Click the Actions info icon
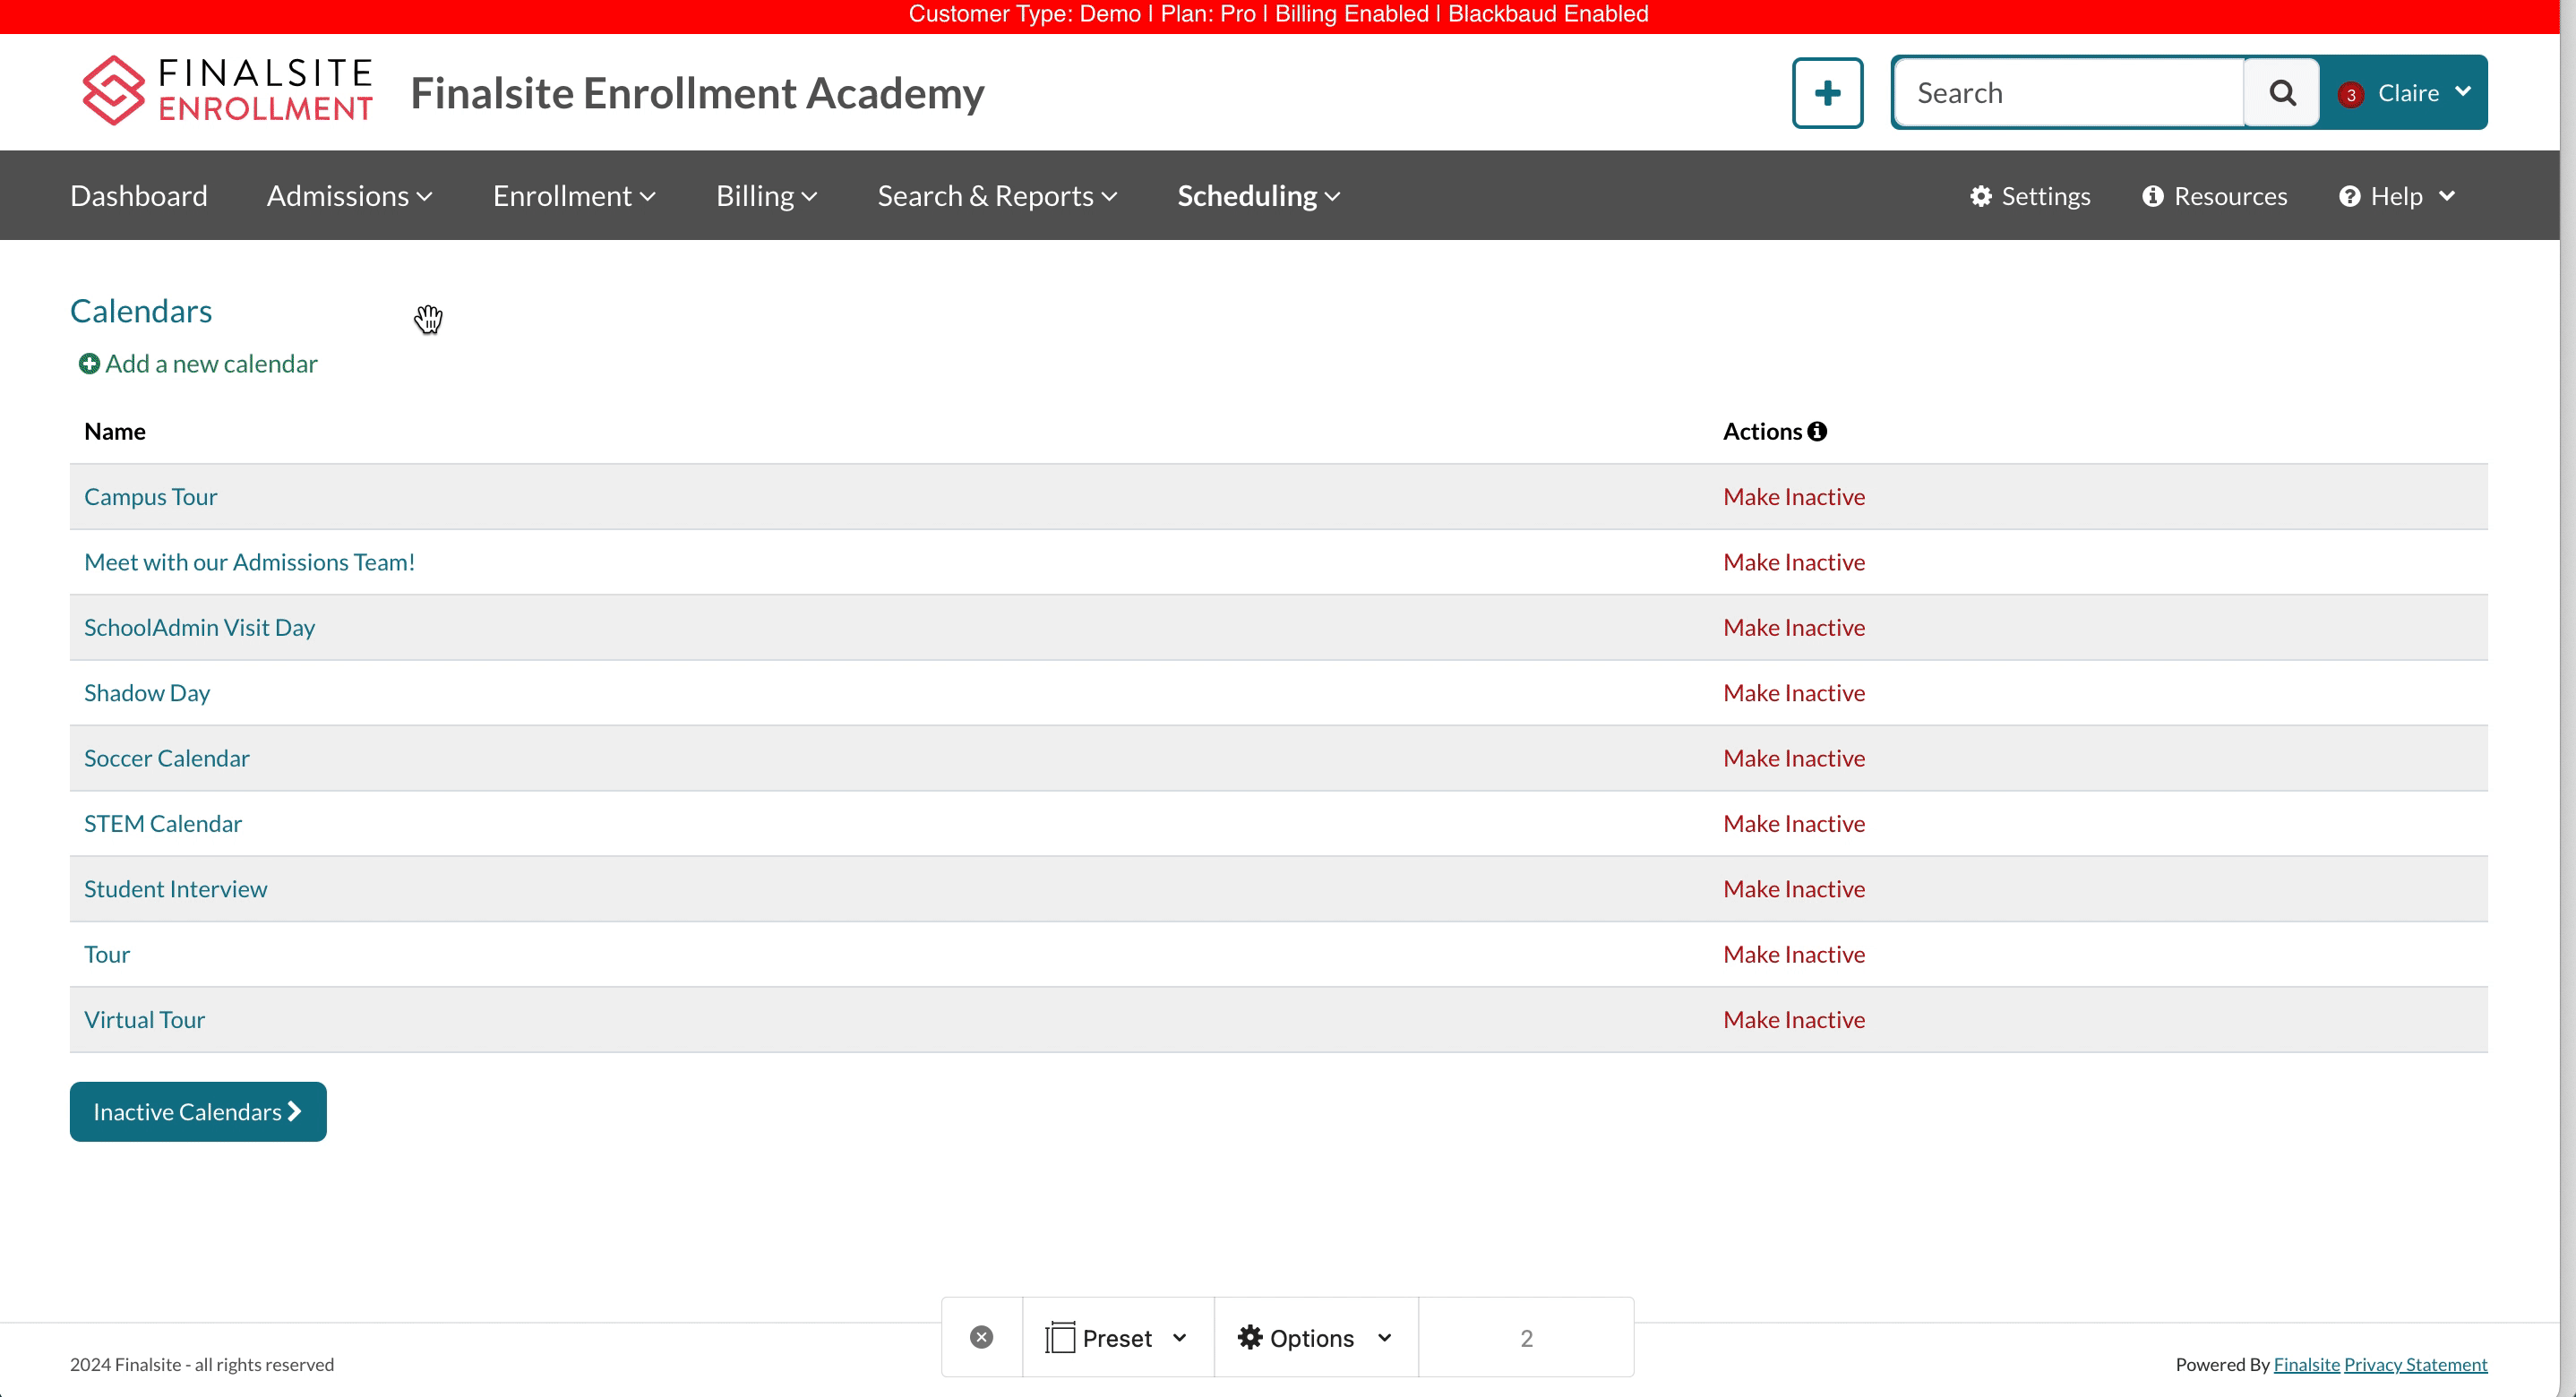Image resolution: width=2576 pixels, height=1397 pixels. pyautogui.click(x=1817, y=431)
